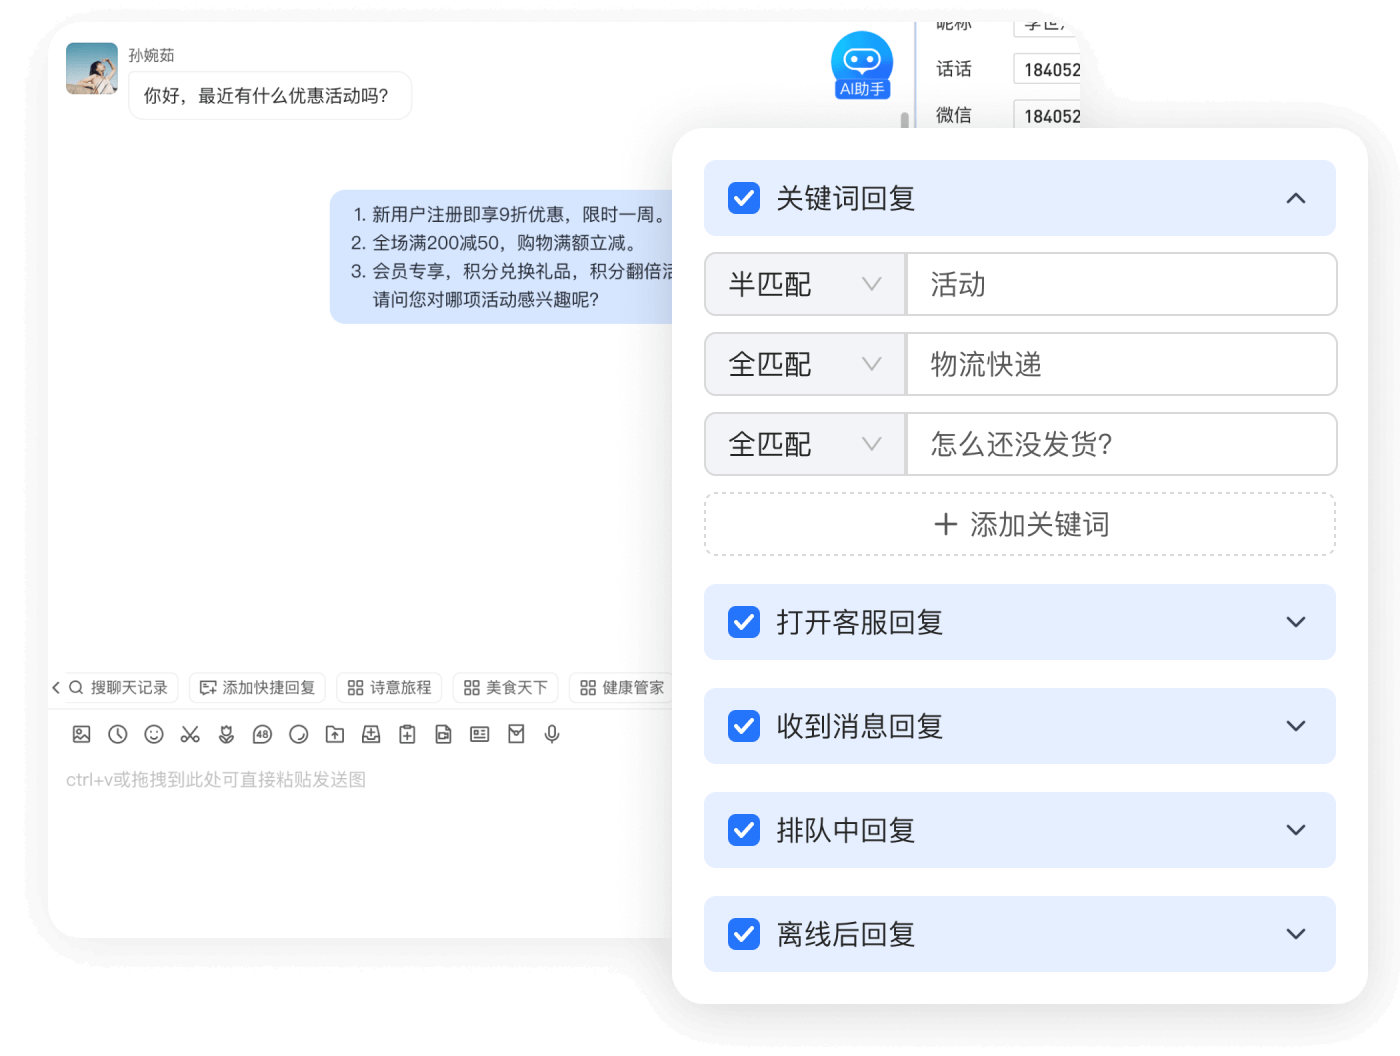Click the business card icon

point(480,735)
